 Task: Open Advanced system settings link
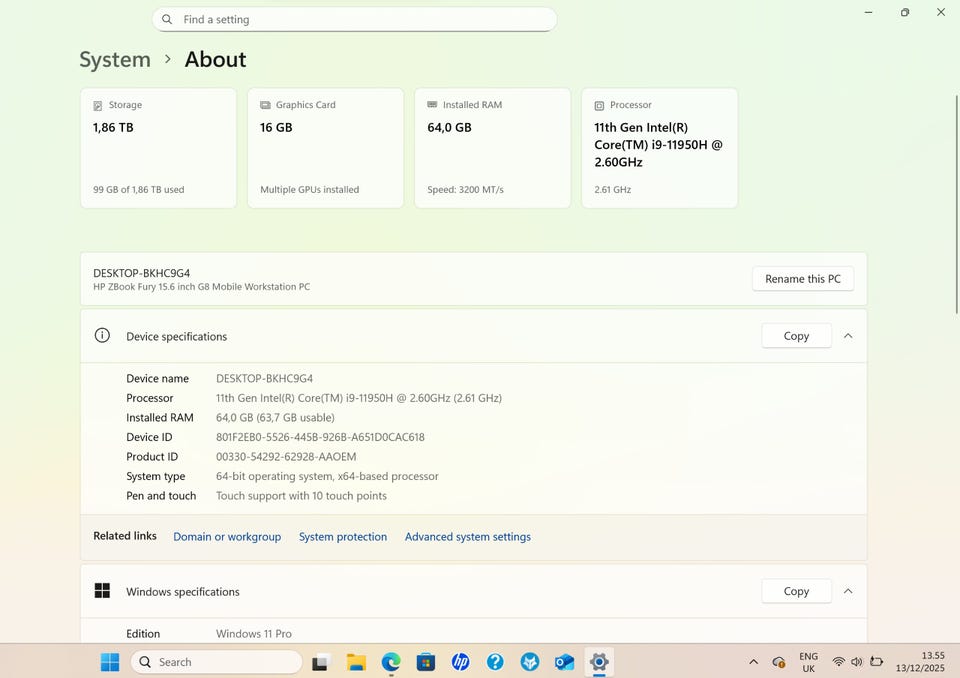tap(468, 537)
